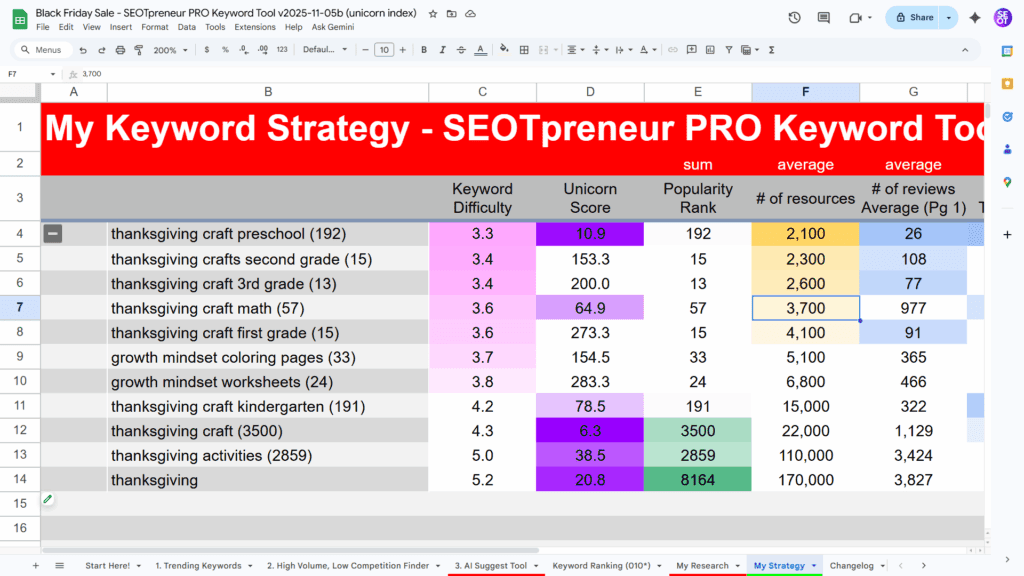
Task: Click the Share button
Action: click(914, 17)
